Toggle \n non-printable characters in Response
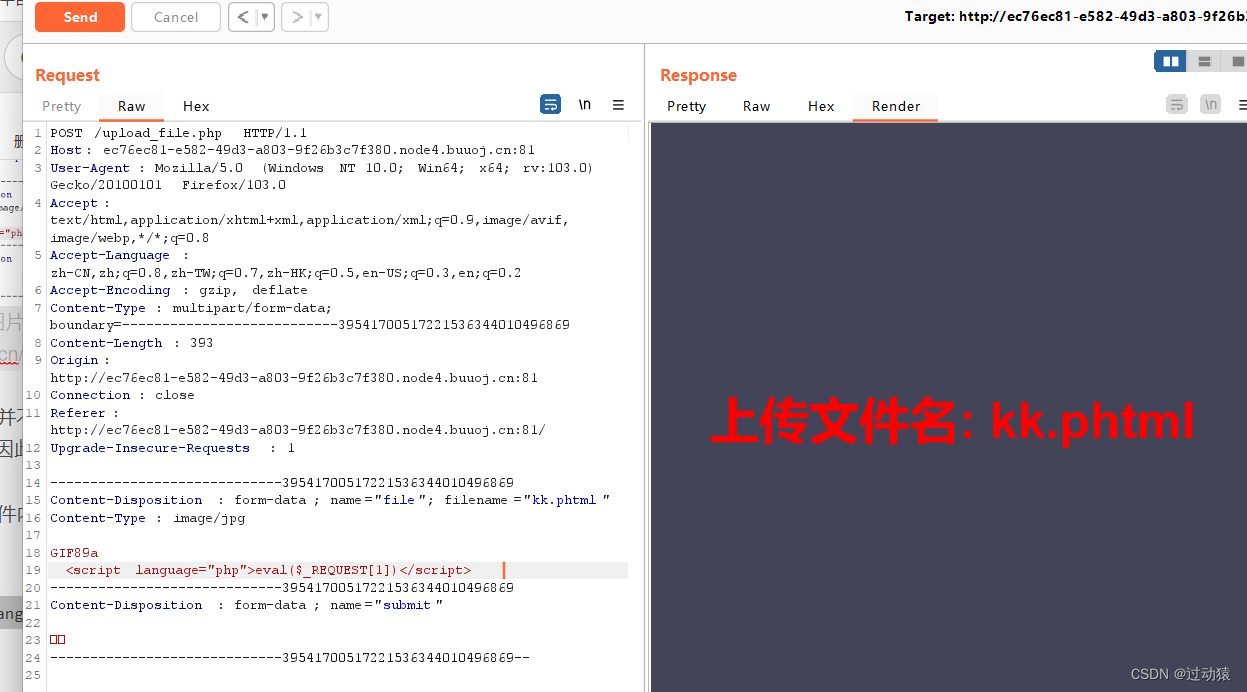1247x692 pixels. pos(1211,104)
